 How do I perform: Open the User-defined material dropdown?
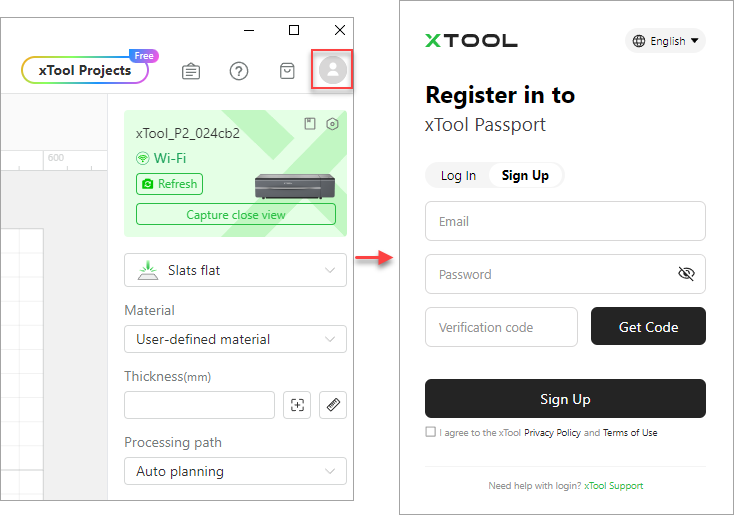[235, 339]
